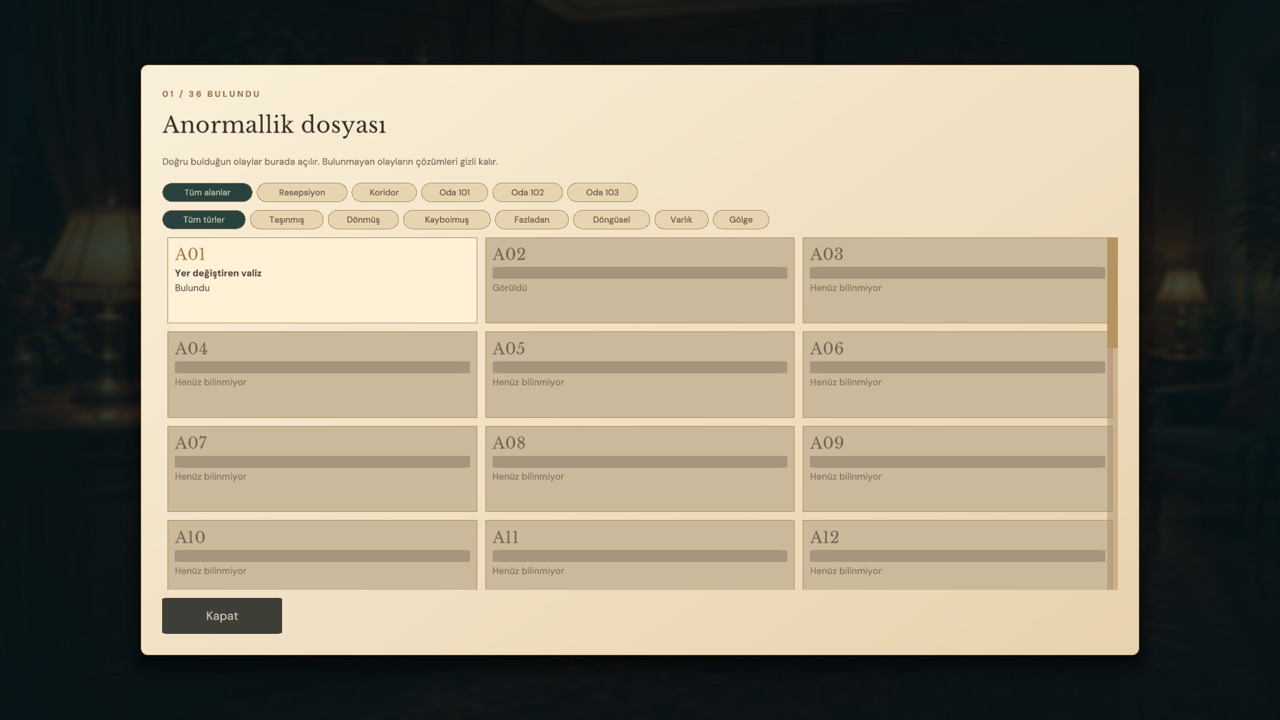Show only Oda 103 anomalies
1280x720 pixels.
(x=602, y=192)
